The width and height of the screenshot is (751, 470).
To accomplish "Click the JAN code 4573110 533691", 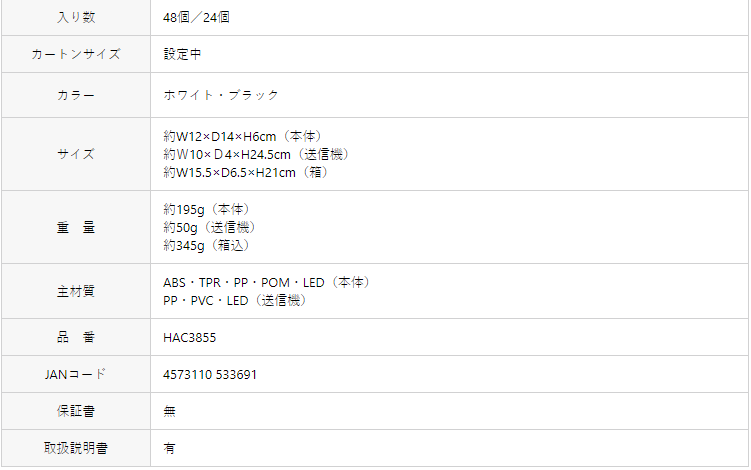I will (x=210, y=375).
